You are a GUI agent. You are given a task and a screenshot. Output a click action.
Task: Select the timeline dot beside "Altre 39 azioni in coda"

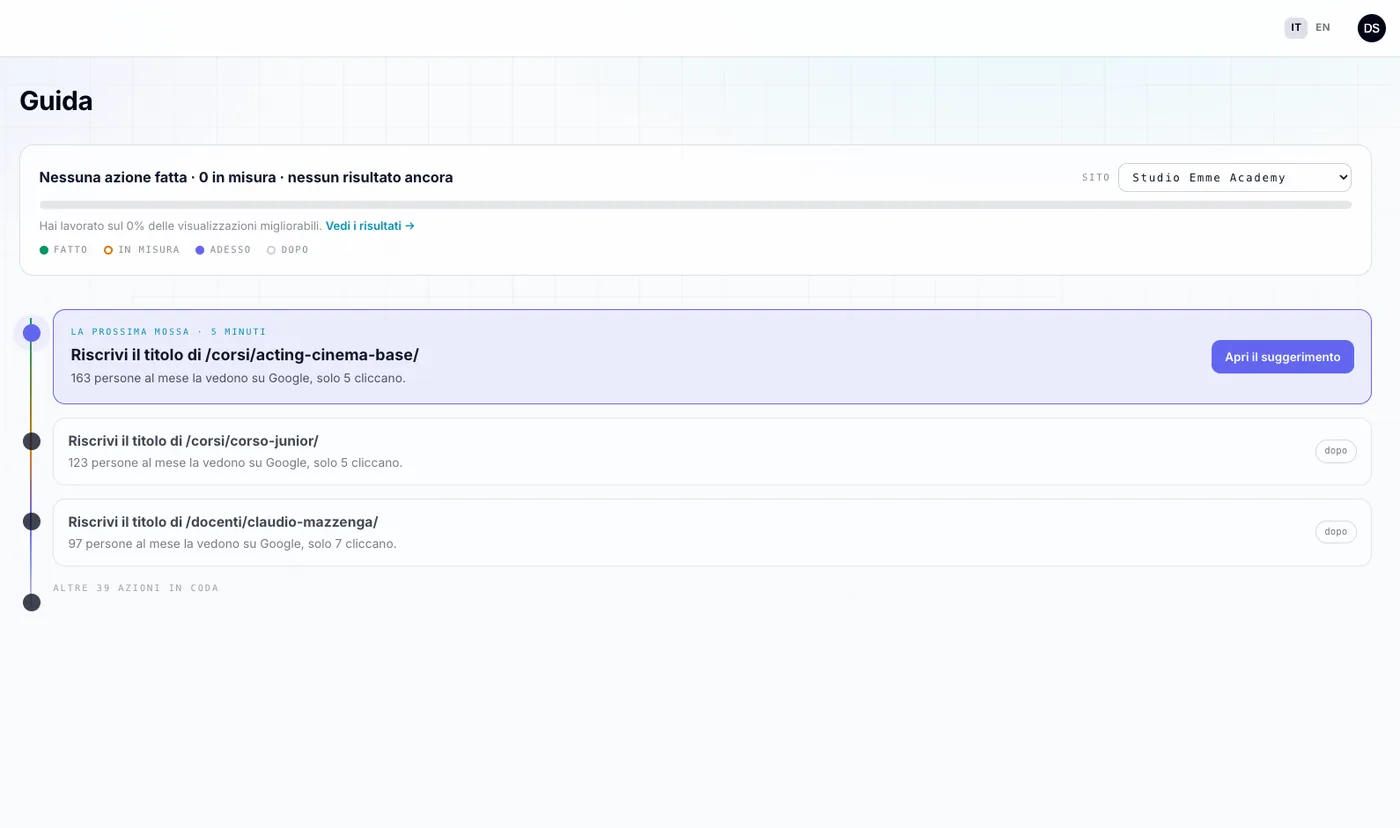[x=32, y=602]
